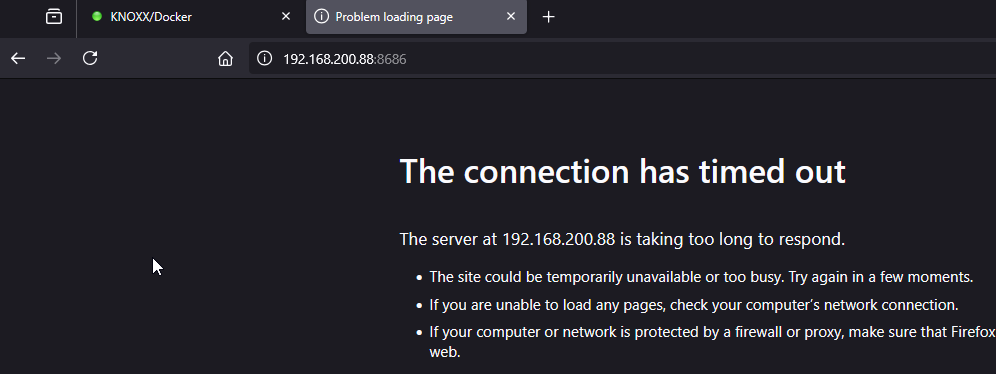Select the Problem loading page tab title
Screen dimensions: 996x374
pos(394,17)
